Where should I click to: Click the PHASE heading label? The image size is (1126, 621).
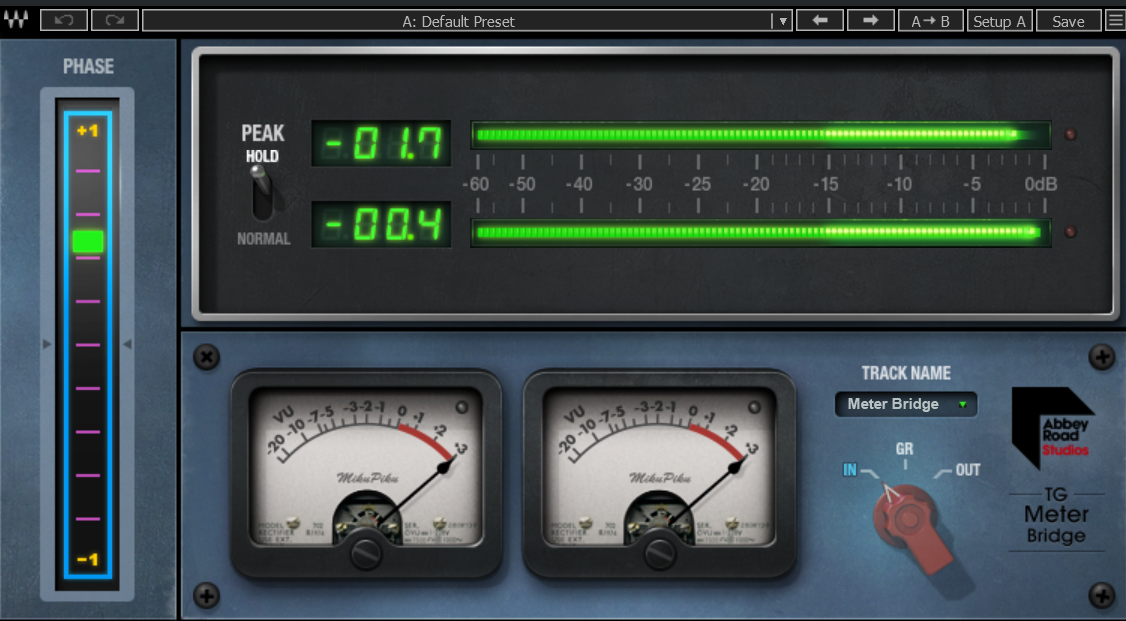click(x=88, y=67)
